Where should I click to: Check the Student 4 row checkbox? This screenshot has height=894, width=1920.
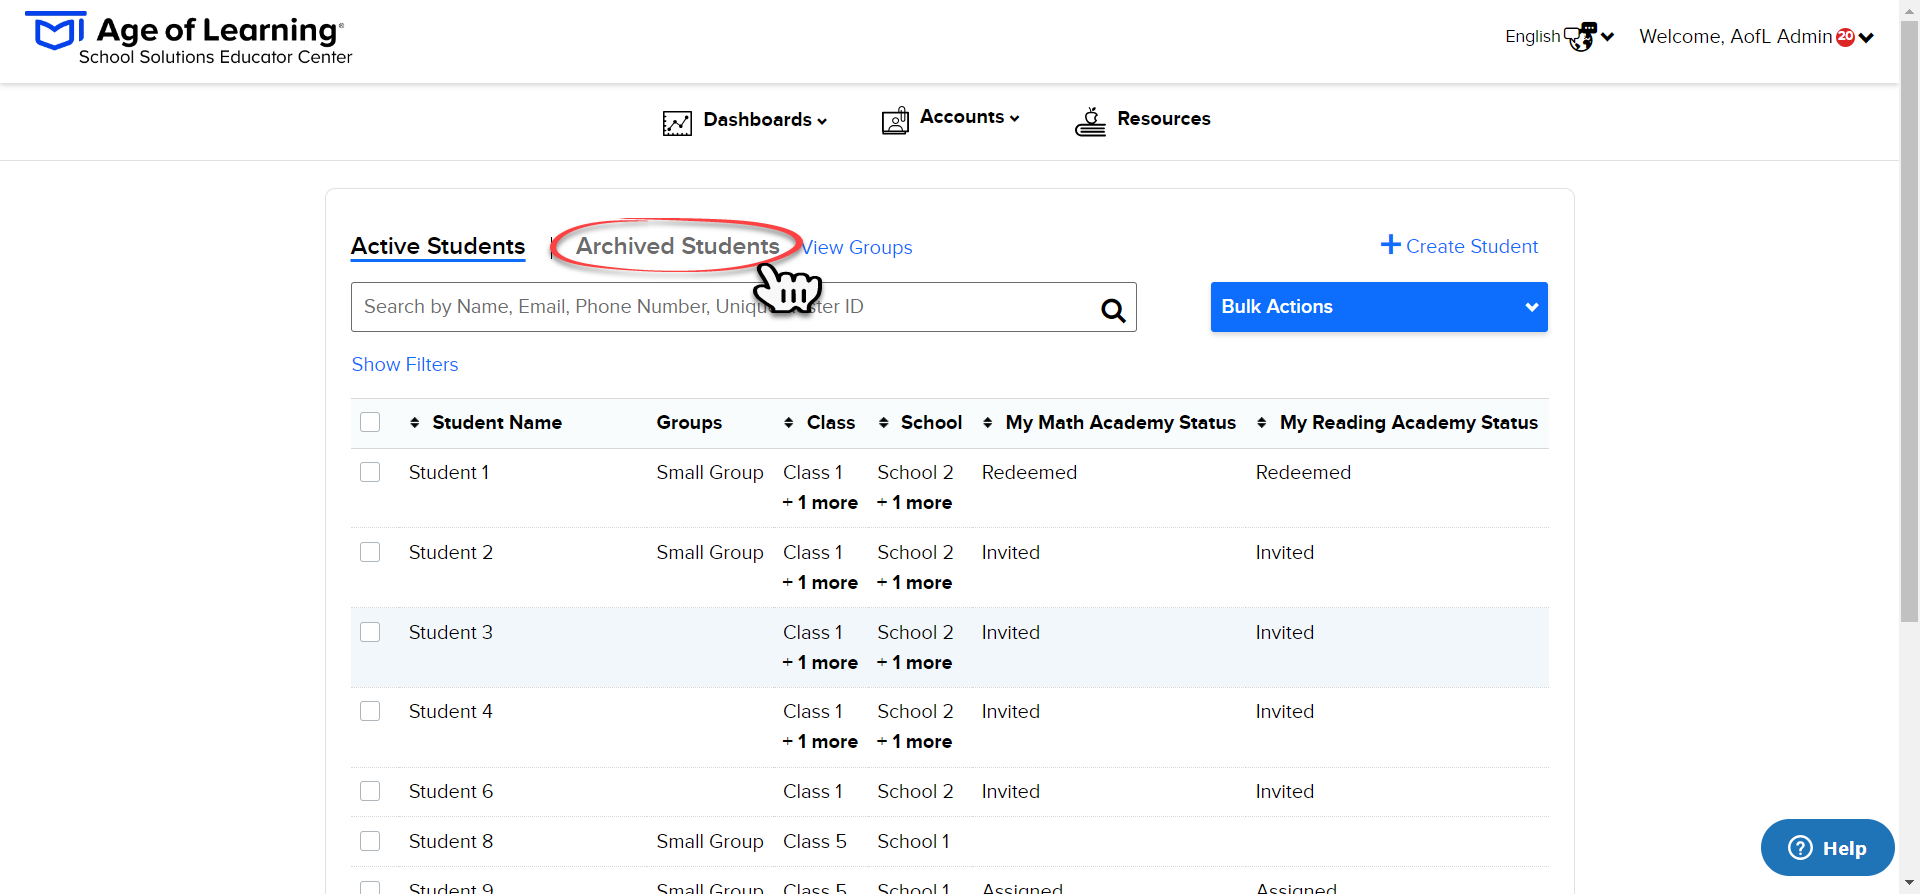(370, 711)
